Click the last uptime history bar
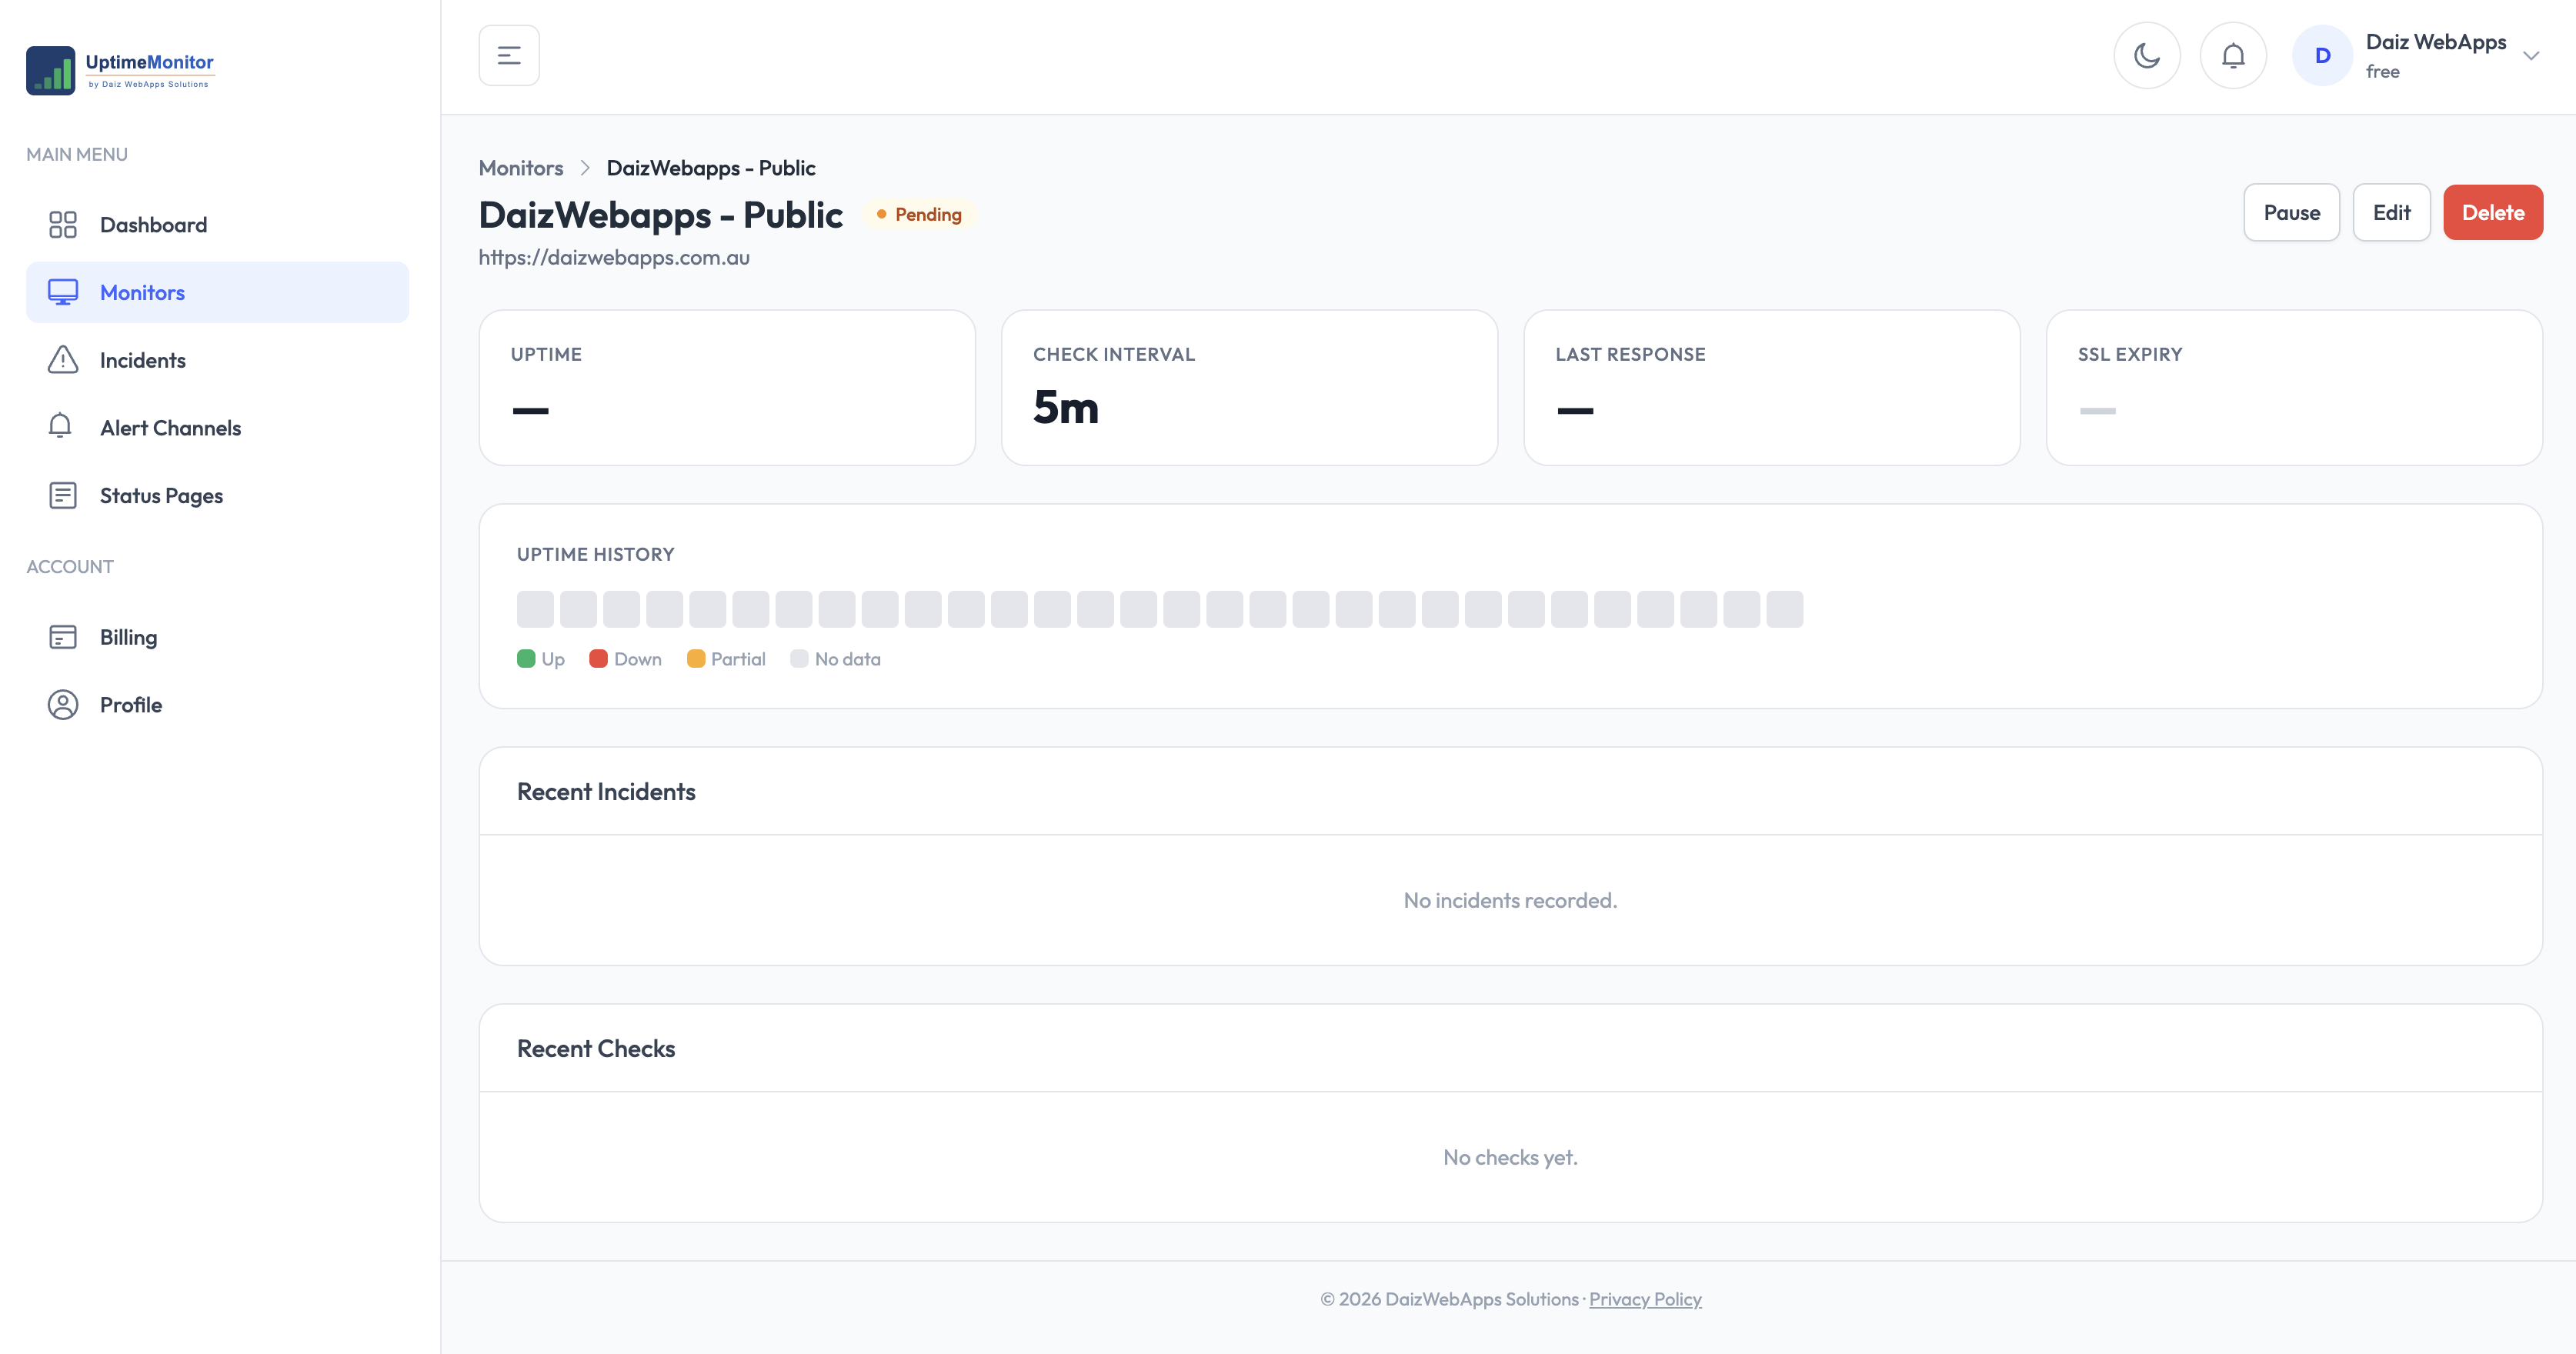Screen dimensions: 2576x1354 point(1784,609)
